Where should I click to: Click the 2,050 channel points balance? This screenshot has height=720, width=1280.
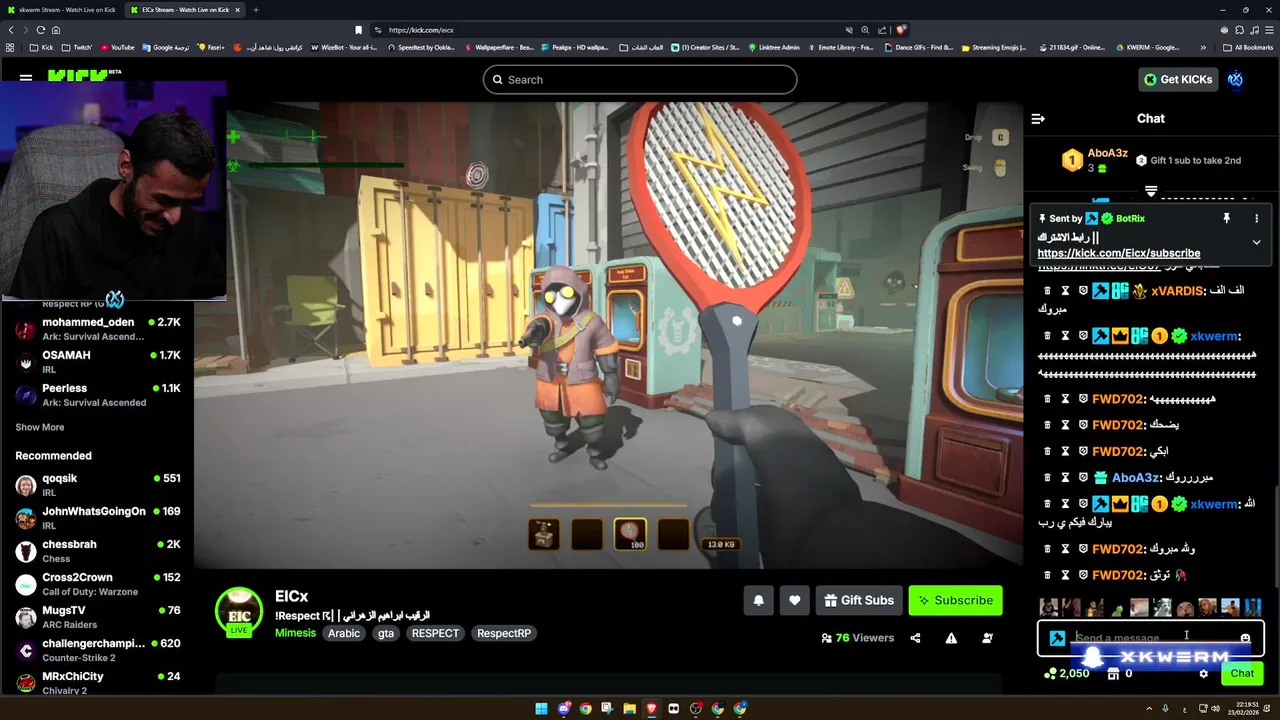(x=1066, y=673)
